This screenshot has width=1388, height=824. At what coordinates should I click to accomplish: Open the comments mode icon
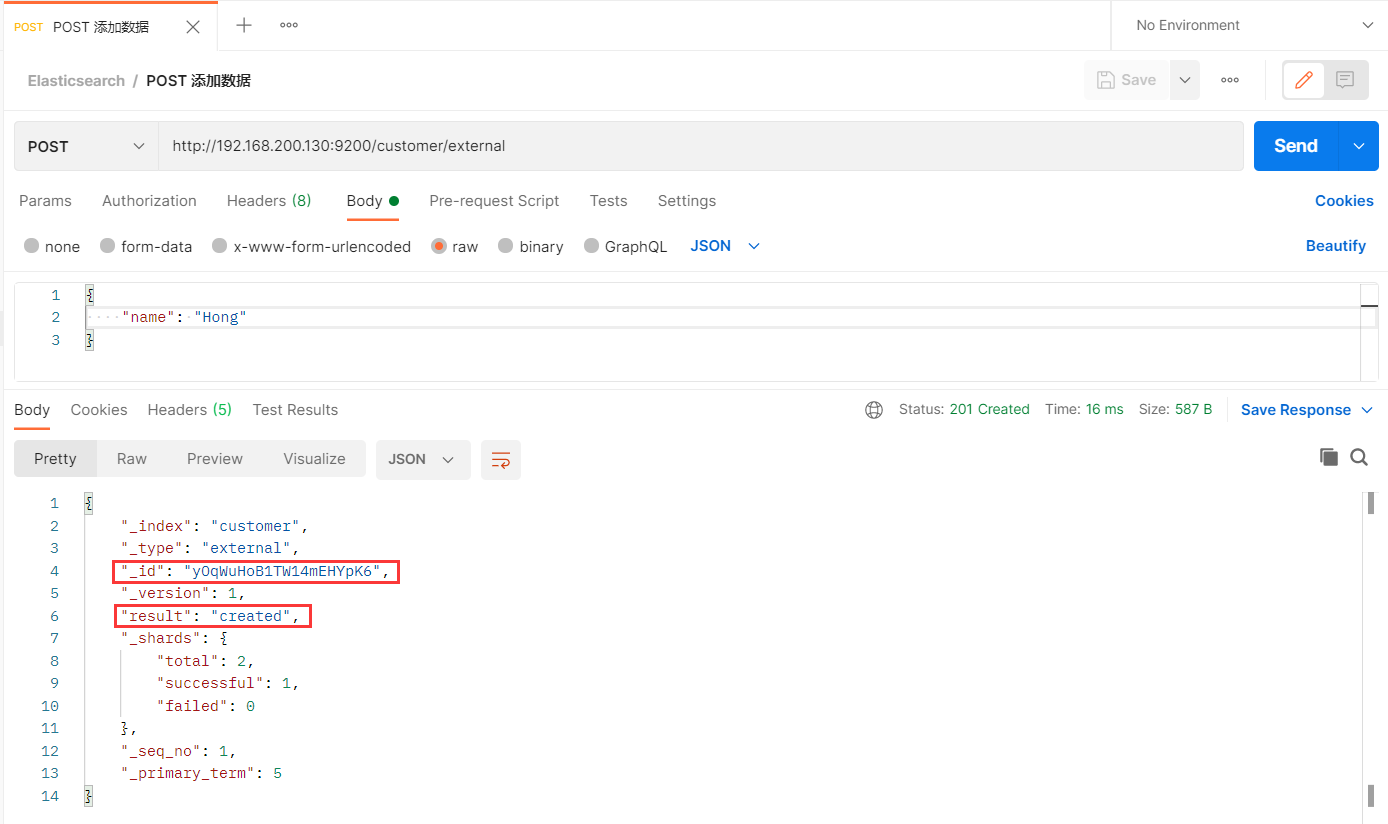point(1345,80)
